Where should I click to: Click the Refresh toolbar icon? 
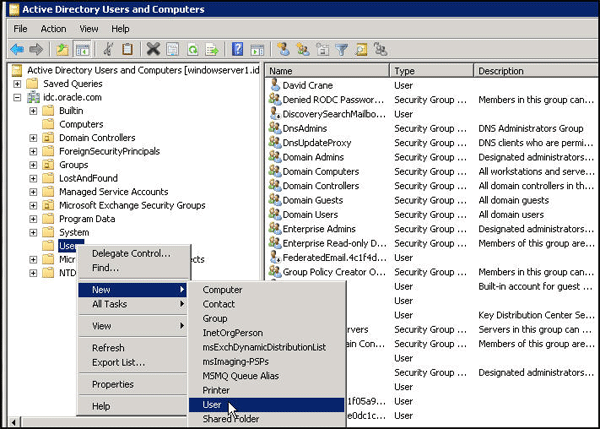point(192,48)
